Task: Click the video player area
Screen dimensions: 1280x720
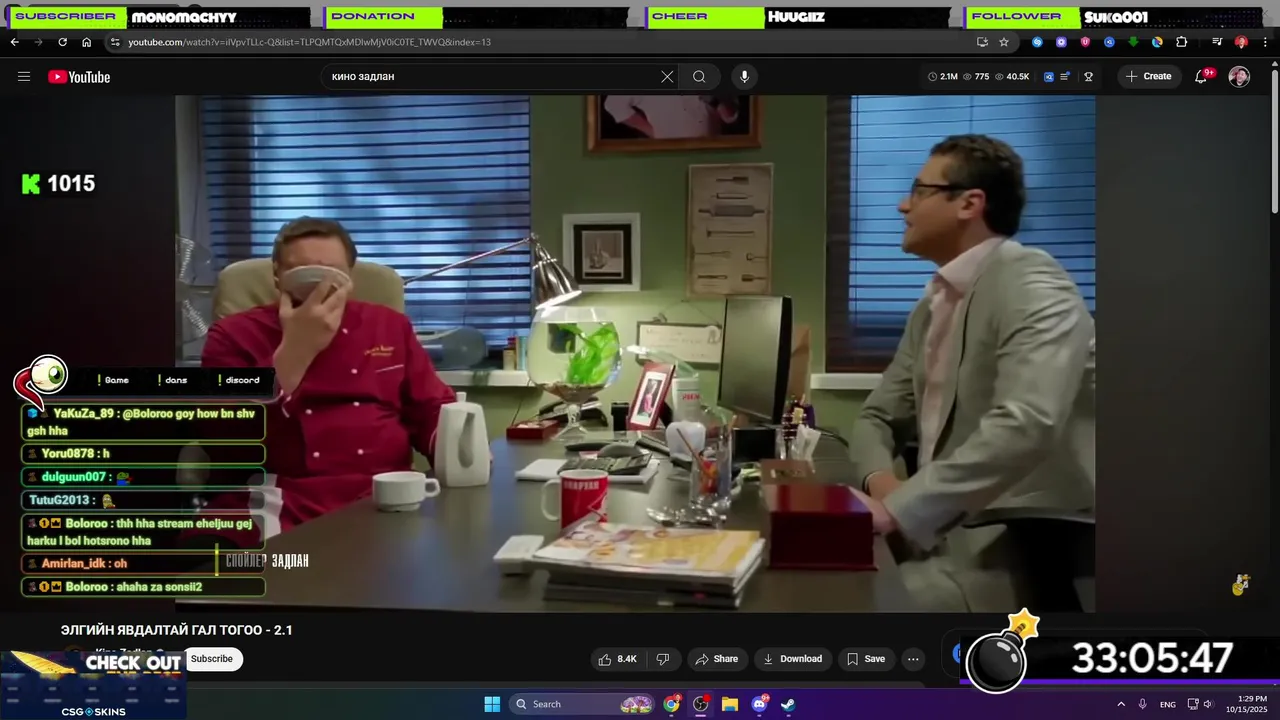Action: [x=635, y=353]
